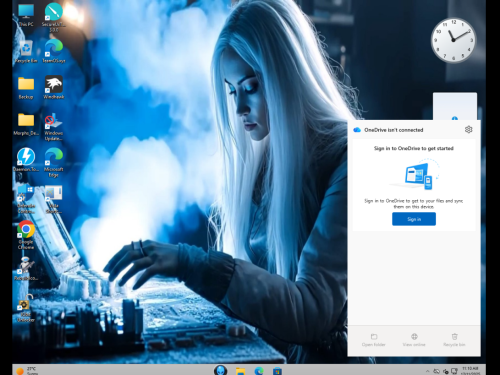The image size is (500, 375).
Task: Click the blue Sign in button
Action: coord(414,219)
